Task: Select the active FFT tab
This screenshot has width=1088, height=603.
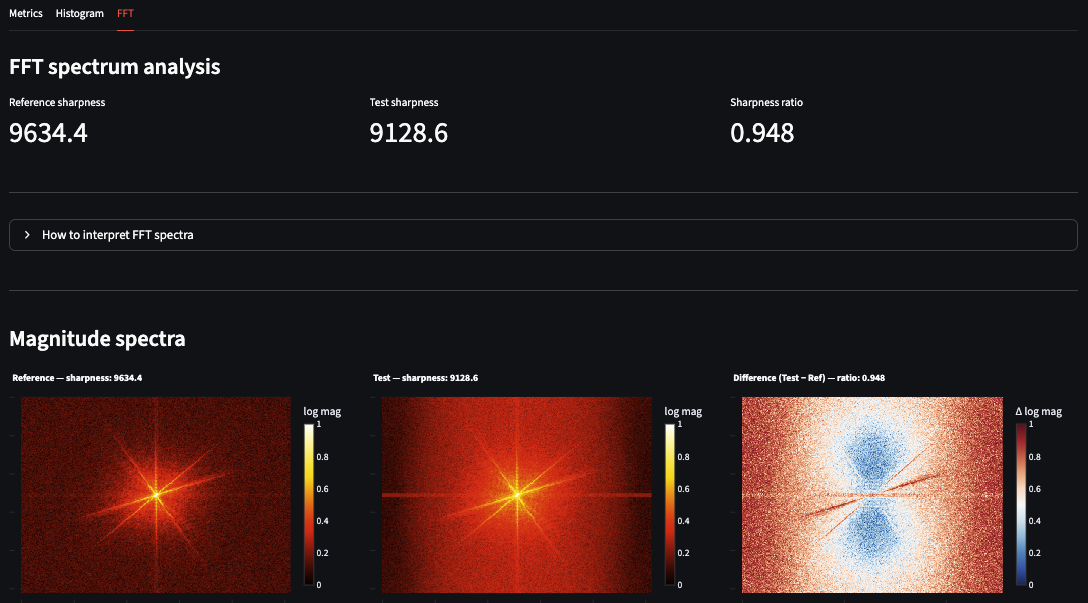Action: tap(125, 13)
